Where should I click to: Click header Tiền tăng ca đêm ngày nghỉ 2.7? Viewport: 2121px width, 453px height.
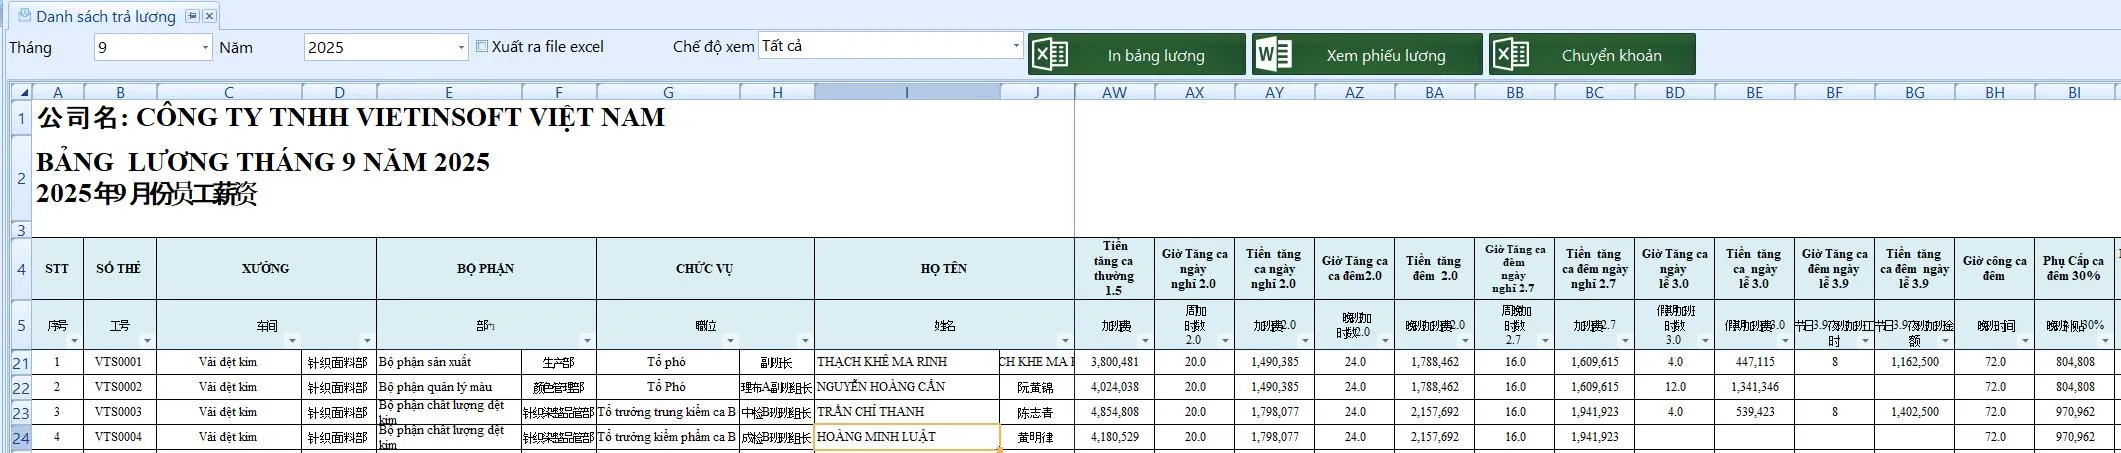(x=1594, y=269)
